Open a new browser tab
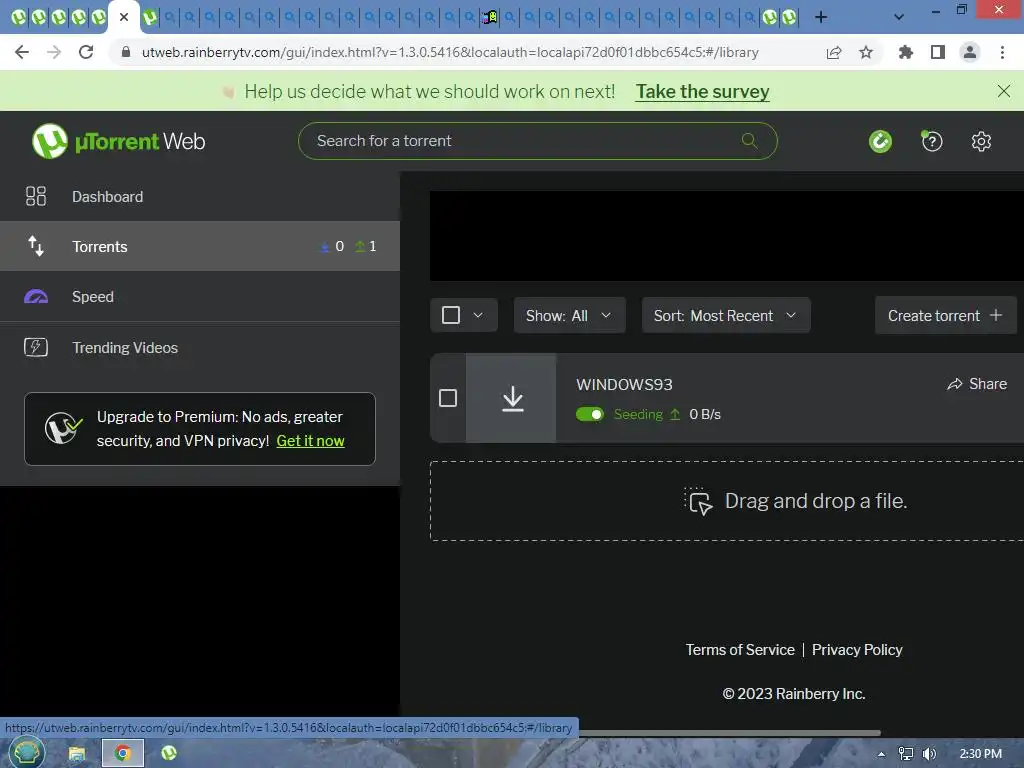 click(x=821, y=17)
